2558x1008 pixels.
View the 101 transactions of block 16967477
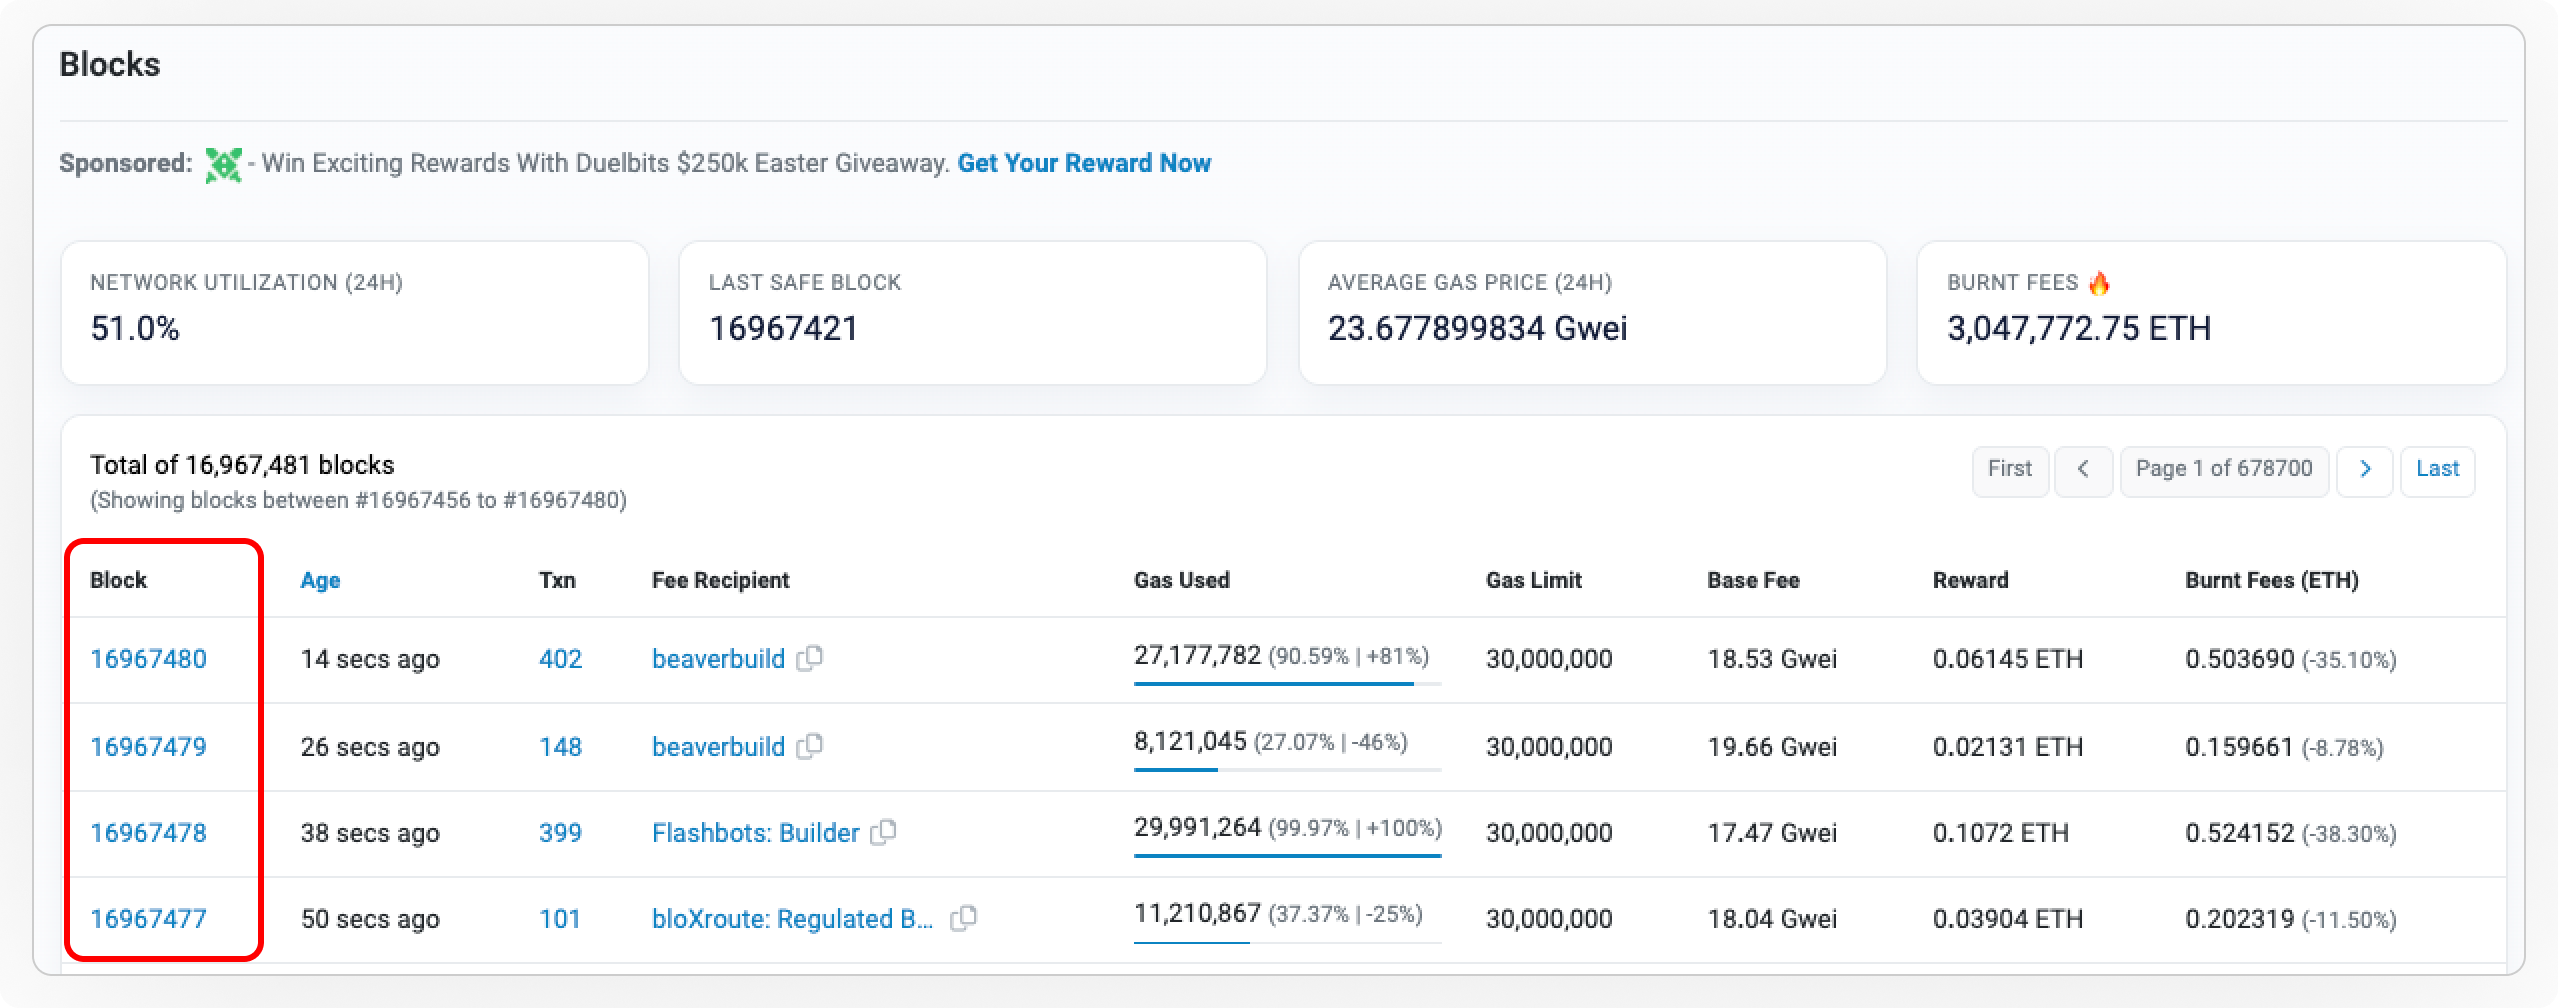[x=560, y=919]
